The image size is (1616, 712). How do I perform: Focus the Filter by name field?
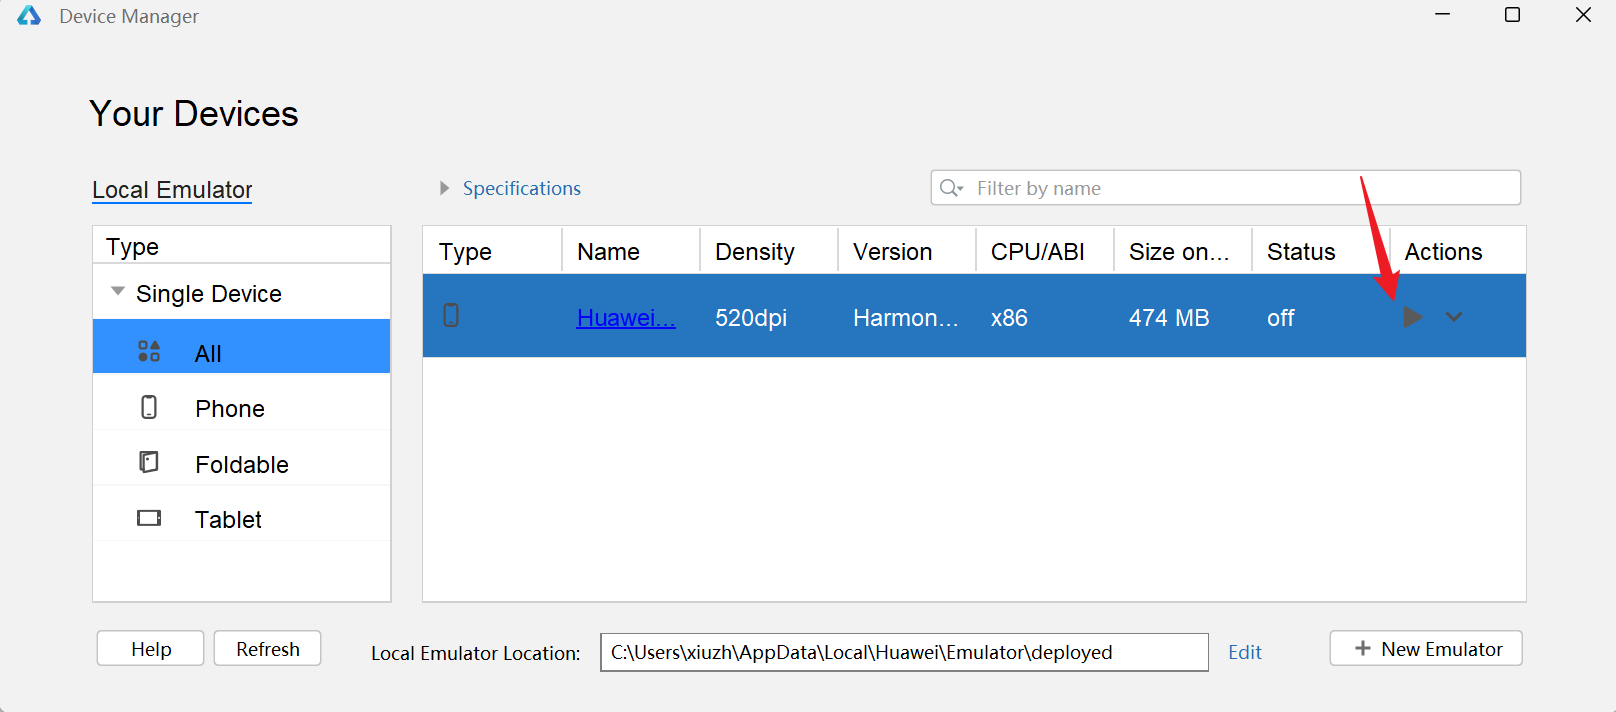tap(1226, 188)
